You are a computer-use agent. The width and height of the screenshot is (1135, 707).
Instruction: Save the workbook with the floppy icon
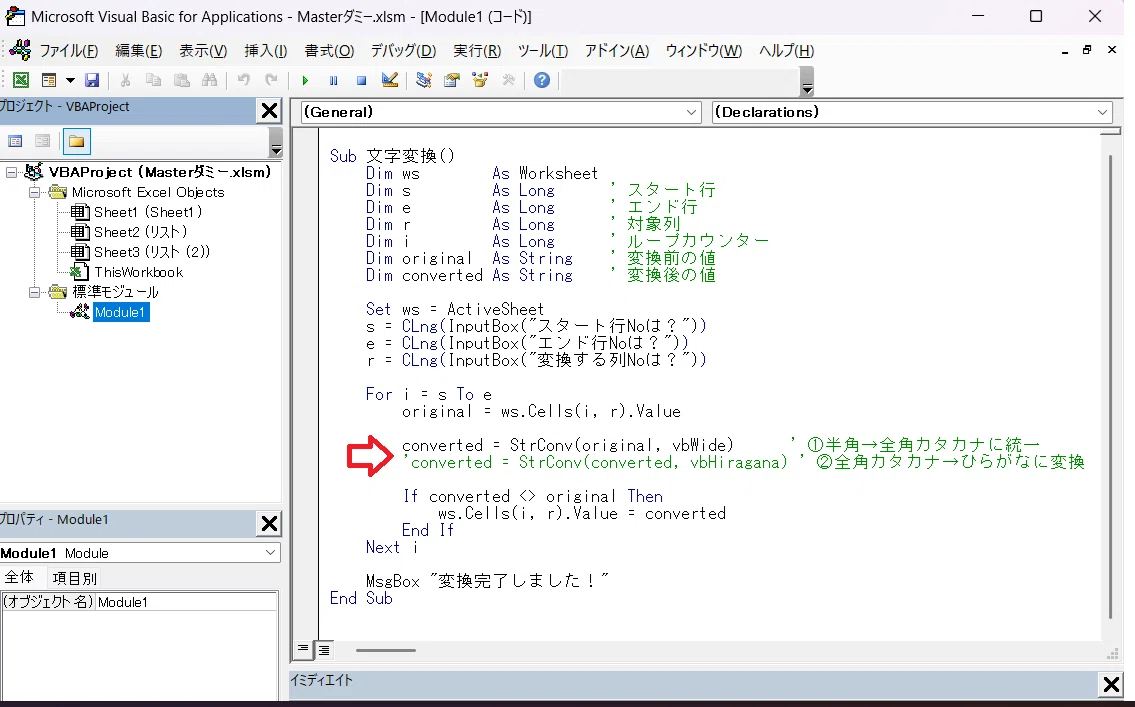click(x=92, y=80)
